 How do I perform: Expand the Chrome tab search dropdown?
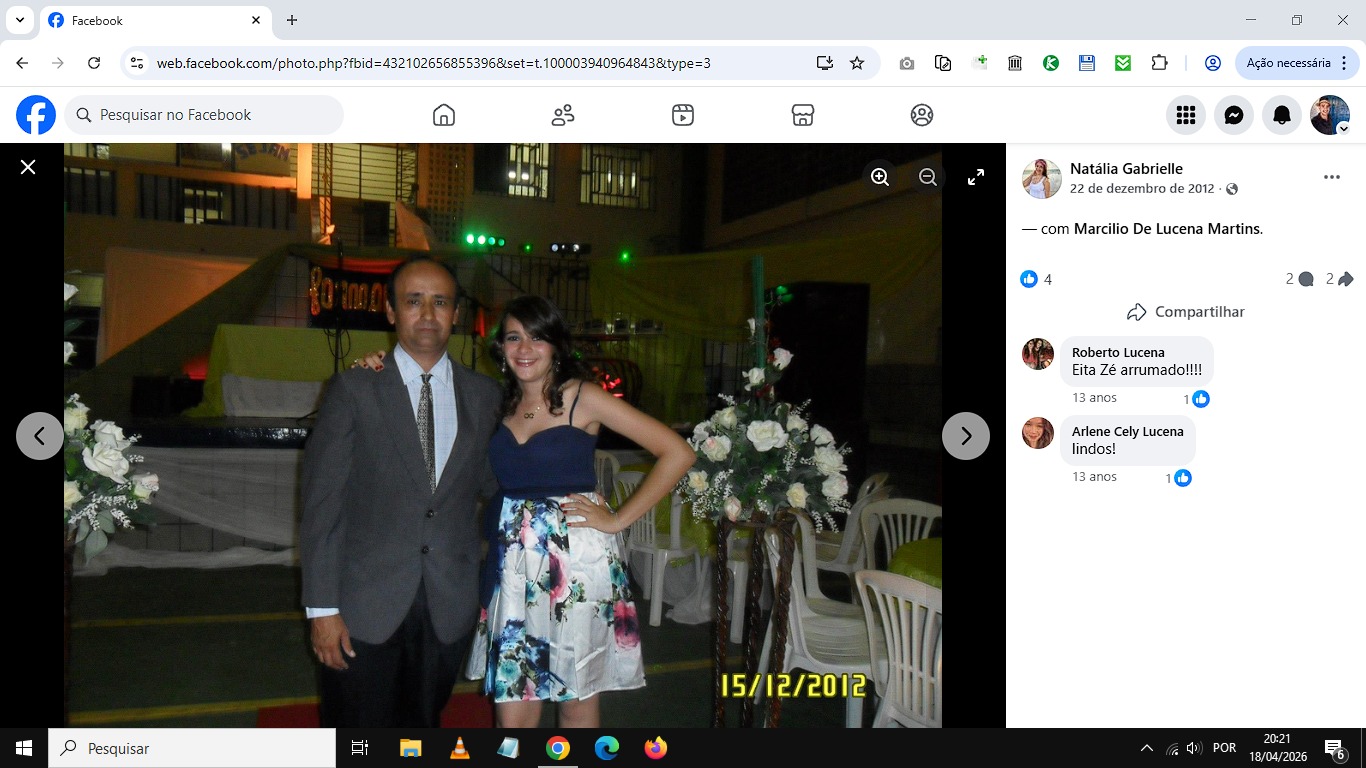(19, 20)
